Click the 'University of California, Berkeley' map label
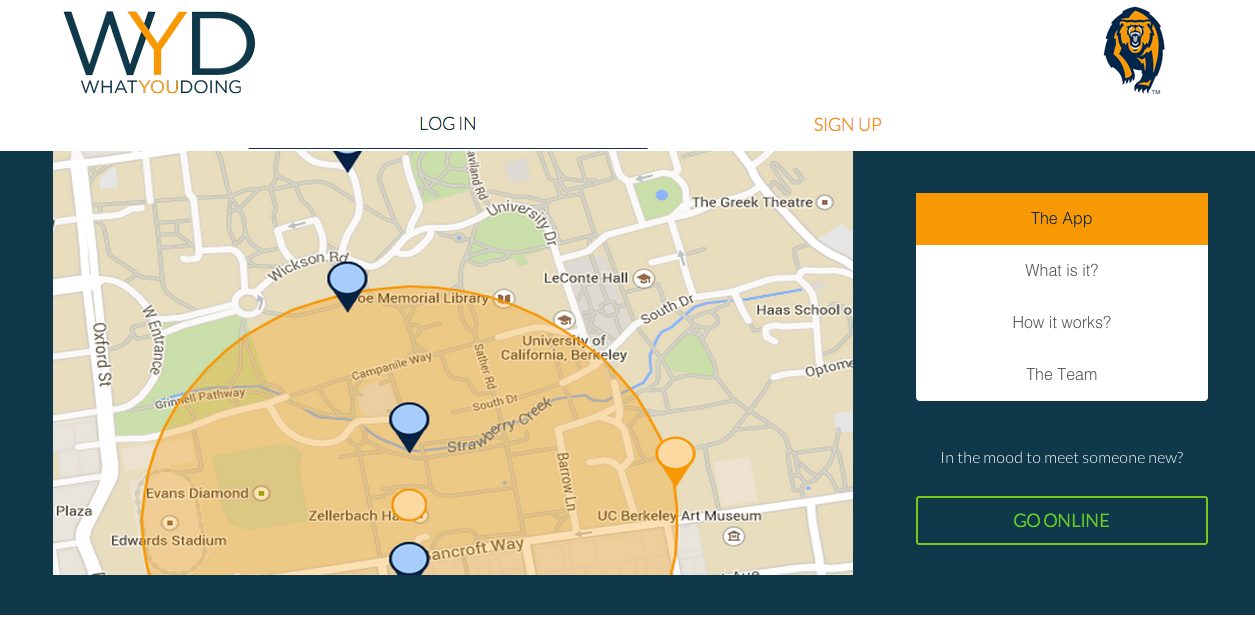The width and height of the screenshot is (1255, 617). [564, 347]
